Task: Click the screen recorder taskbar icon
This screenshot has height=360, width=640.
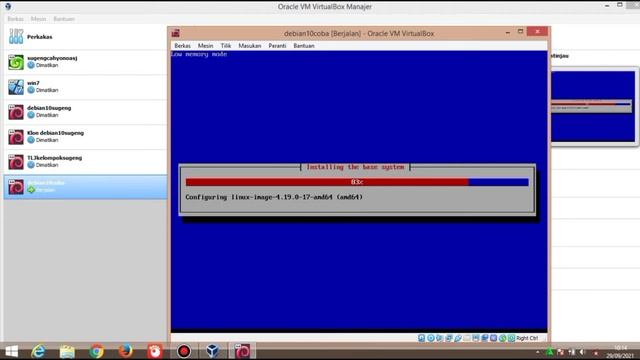Action: [184, 351]
